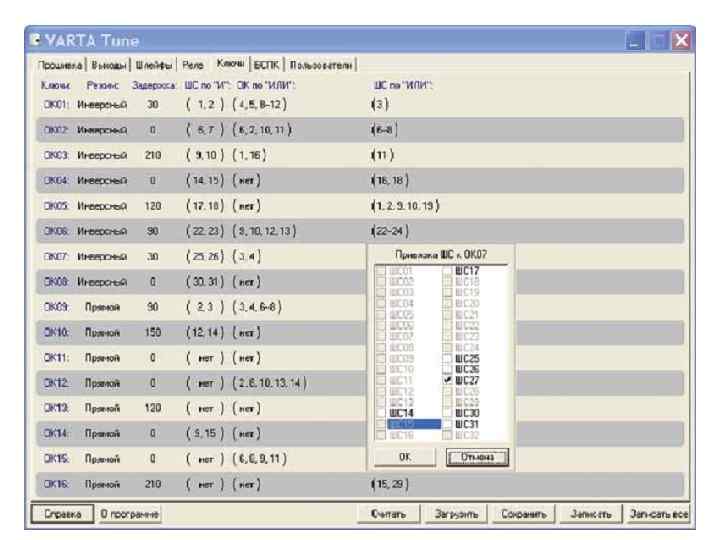This screenshot has width=720, height=540.
Task: Switch to the Выходы tab
Action: [x=108, y=65]
